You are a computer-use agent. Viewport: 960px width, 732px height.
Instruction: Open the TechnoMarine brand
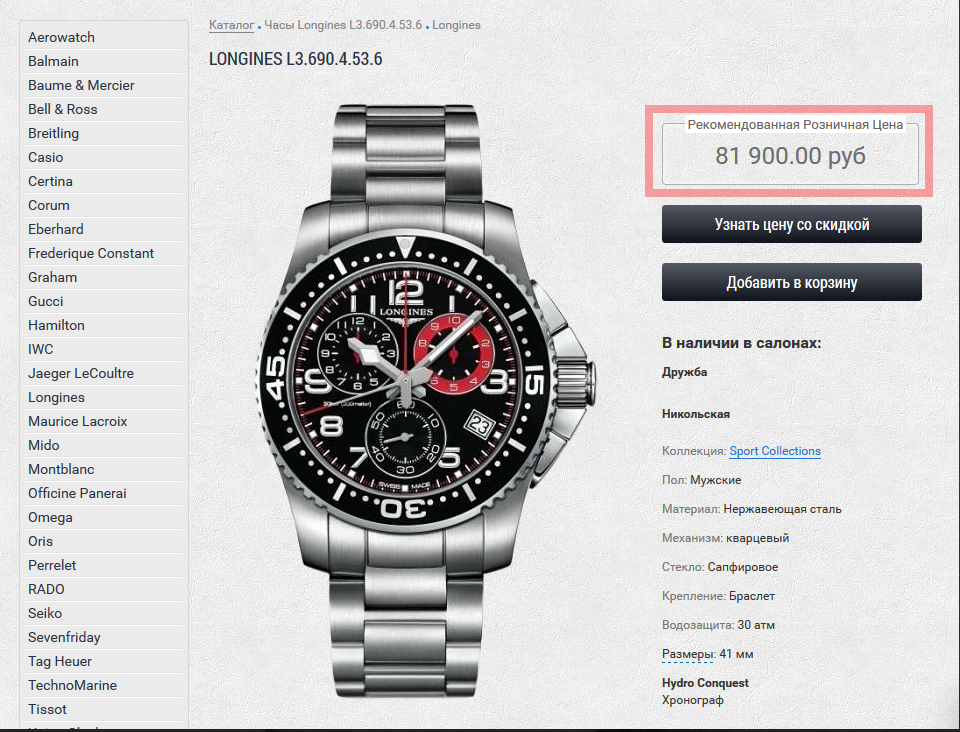coord(72,685)
